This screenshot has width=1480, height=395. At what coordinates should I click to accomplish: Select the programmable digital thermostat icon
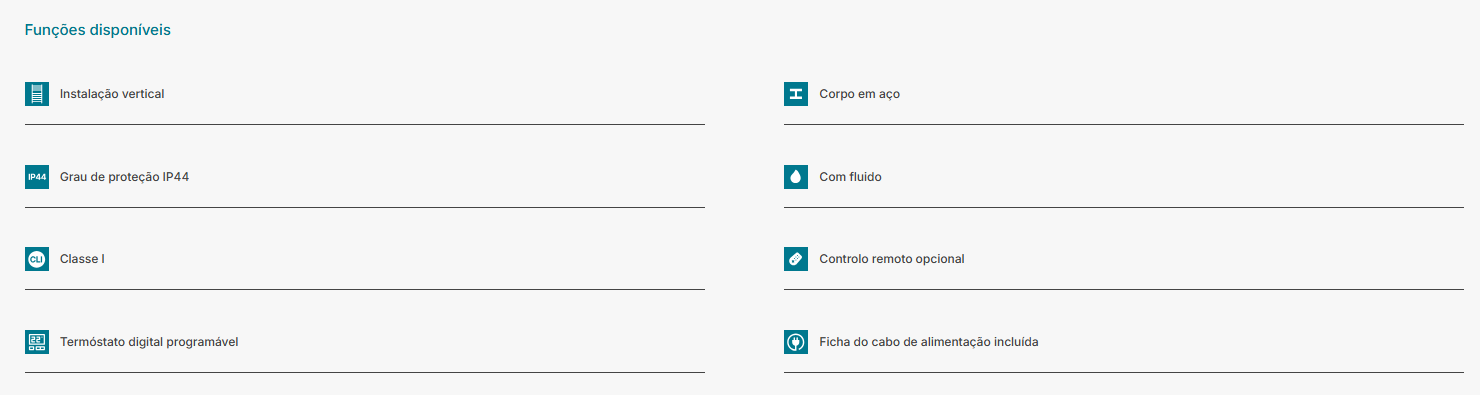click(x=37, y=342)
